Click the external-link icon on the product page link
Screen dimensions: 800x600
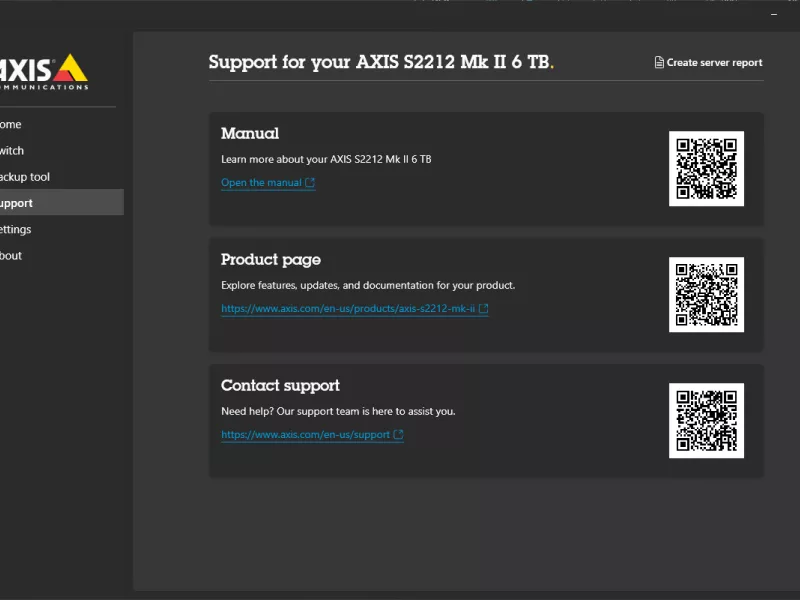483,309
